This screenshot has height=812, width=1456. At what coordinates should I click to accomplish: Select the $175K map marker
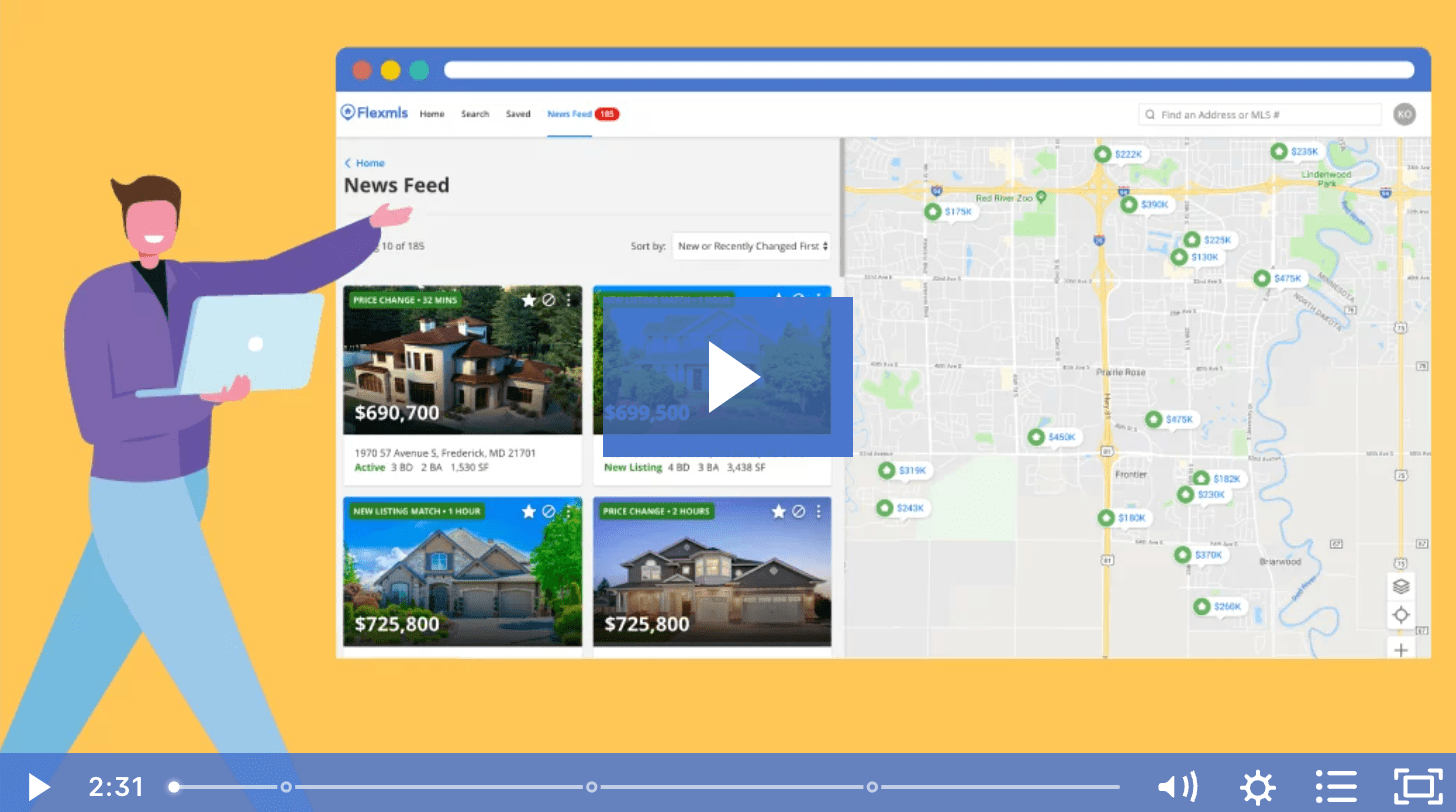click(x=949, y=211)
